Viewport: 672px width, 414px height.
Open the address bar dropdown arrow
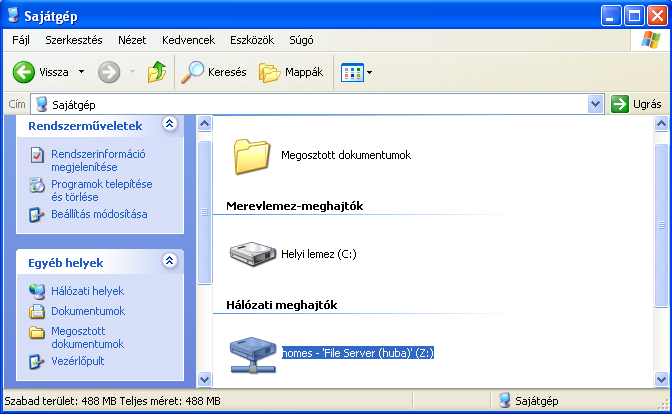(x=596, y=104)
